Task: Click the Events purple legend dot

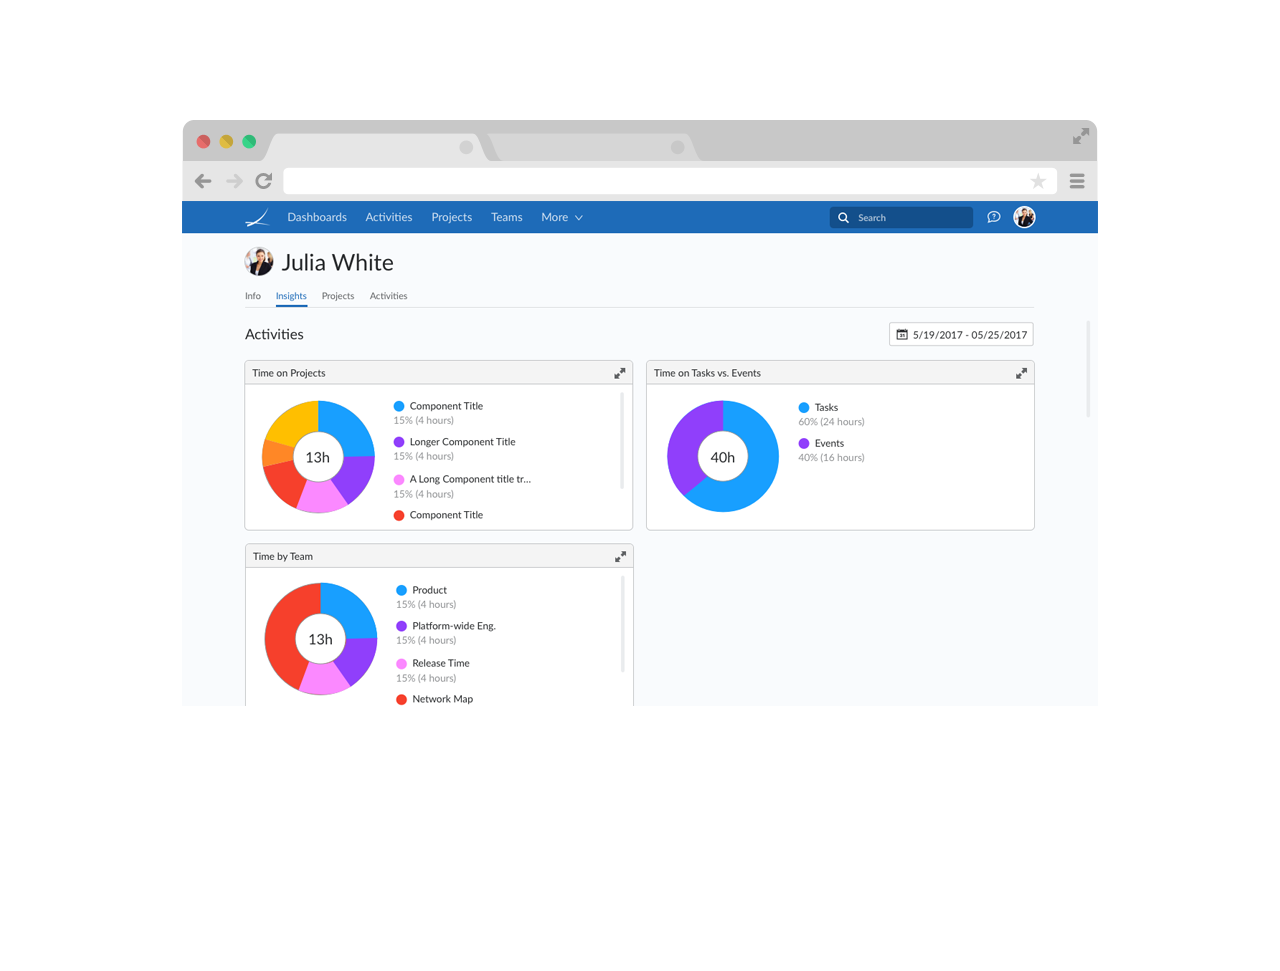Action: pos(804,443)
